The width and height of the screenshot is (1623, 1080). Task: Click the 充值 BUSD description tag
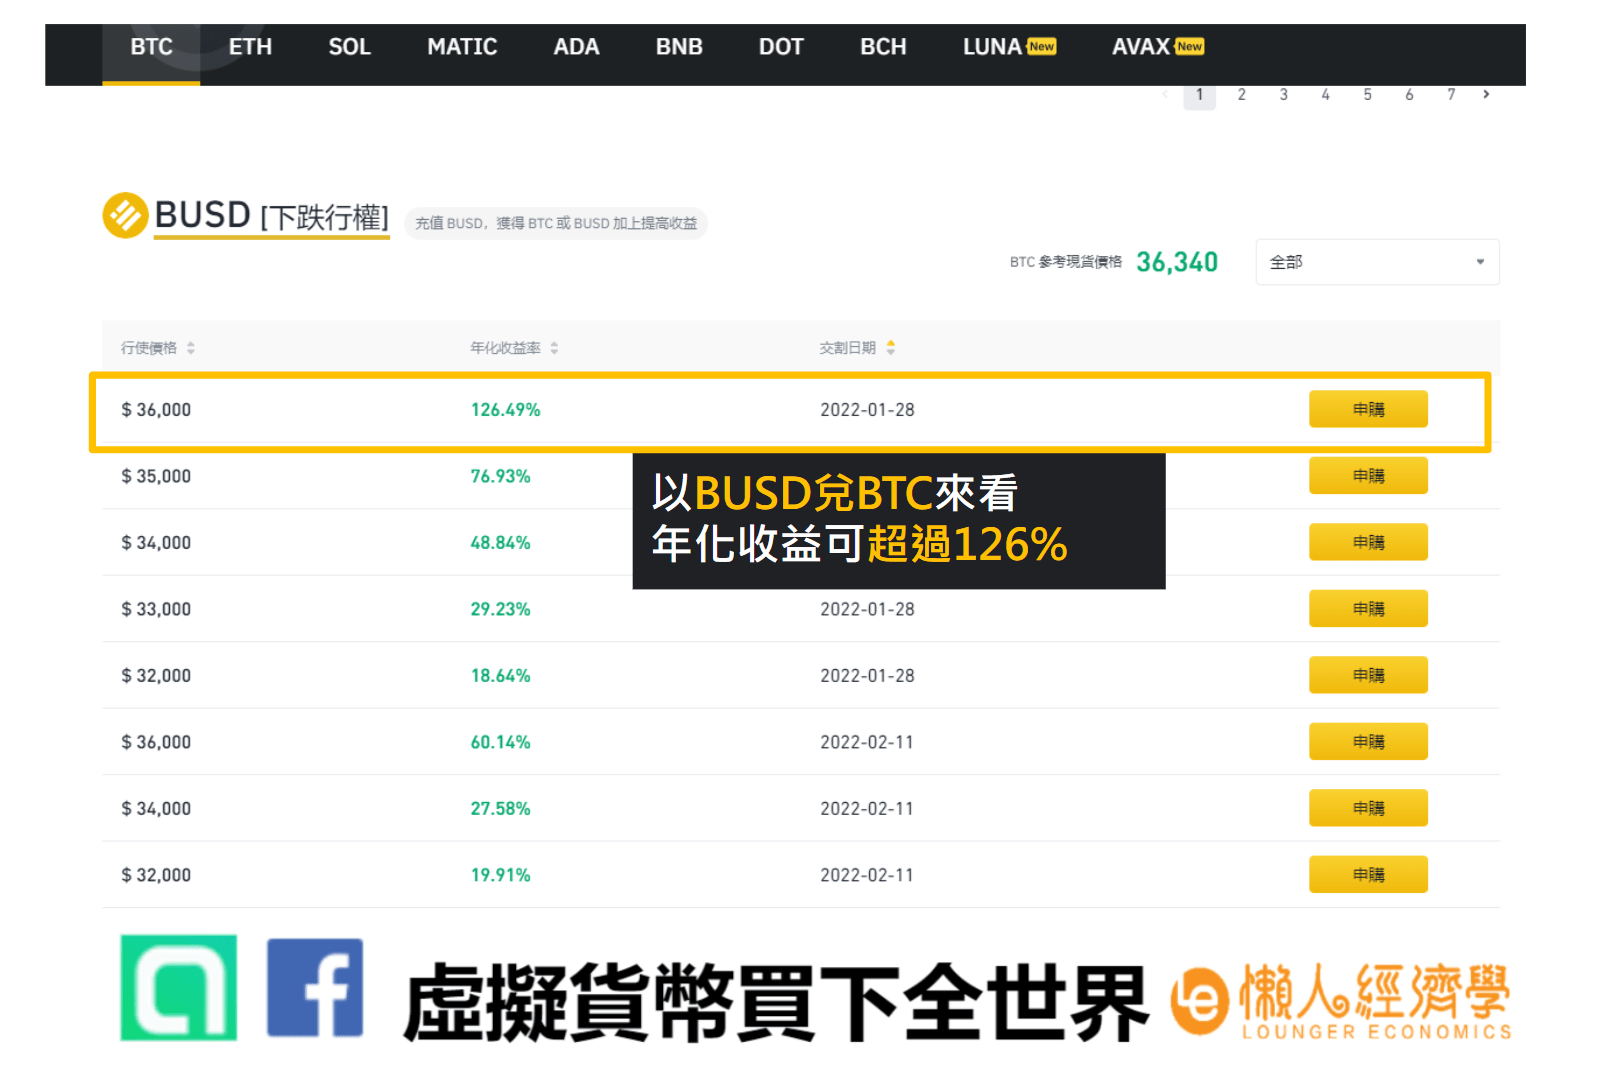556,223
